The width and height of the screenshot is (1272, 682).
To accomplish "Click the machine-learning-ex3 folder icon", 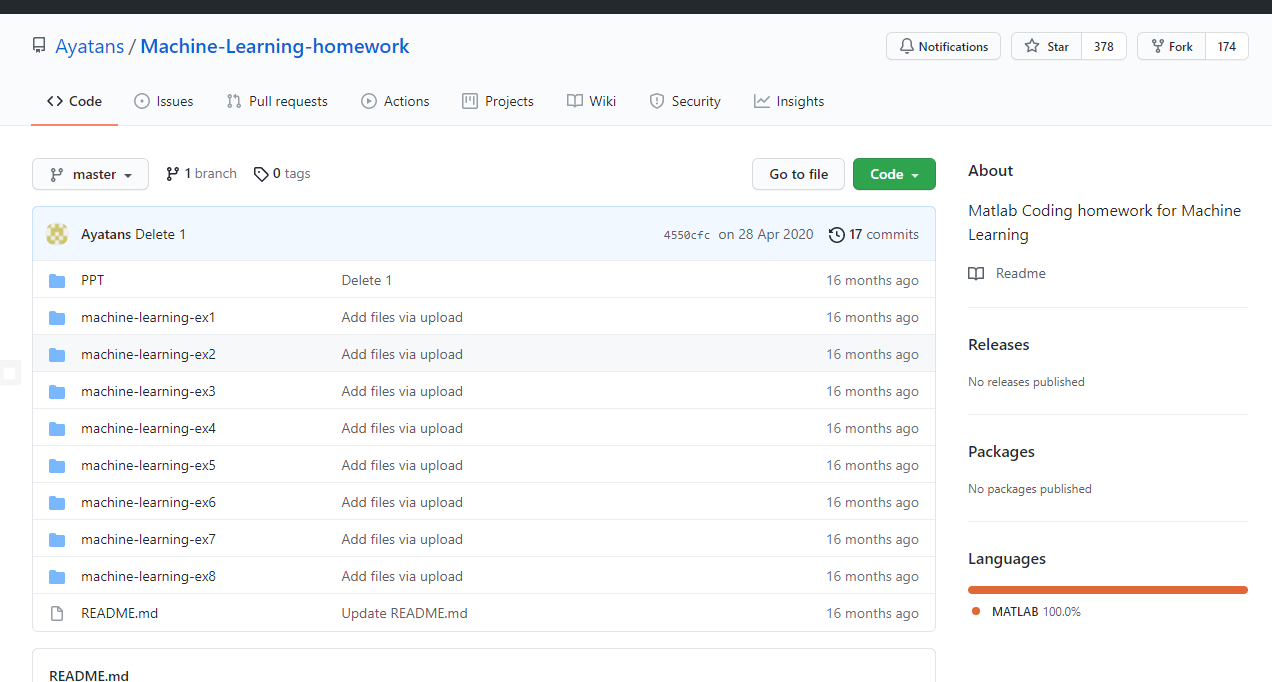I will tap(57, 392).
